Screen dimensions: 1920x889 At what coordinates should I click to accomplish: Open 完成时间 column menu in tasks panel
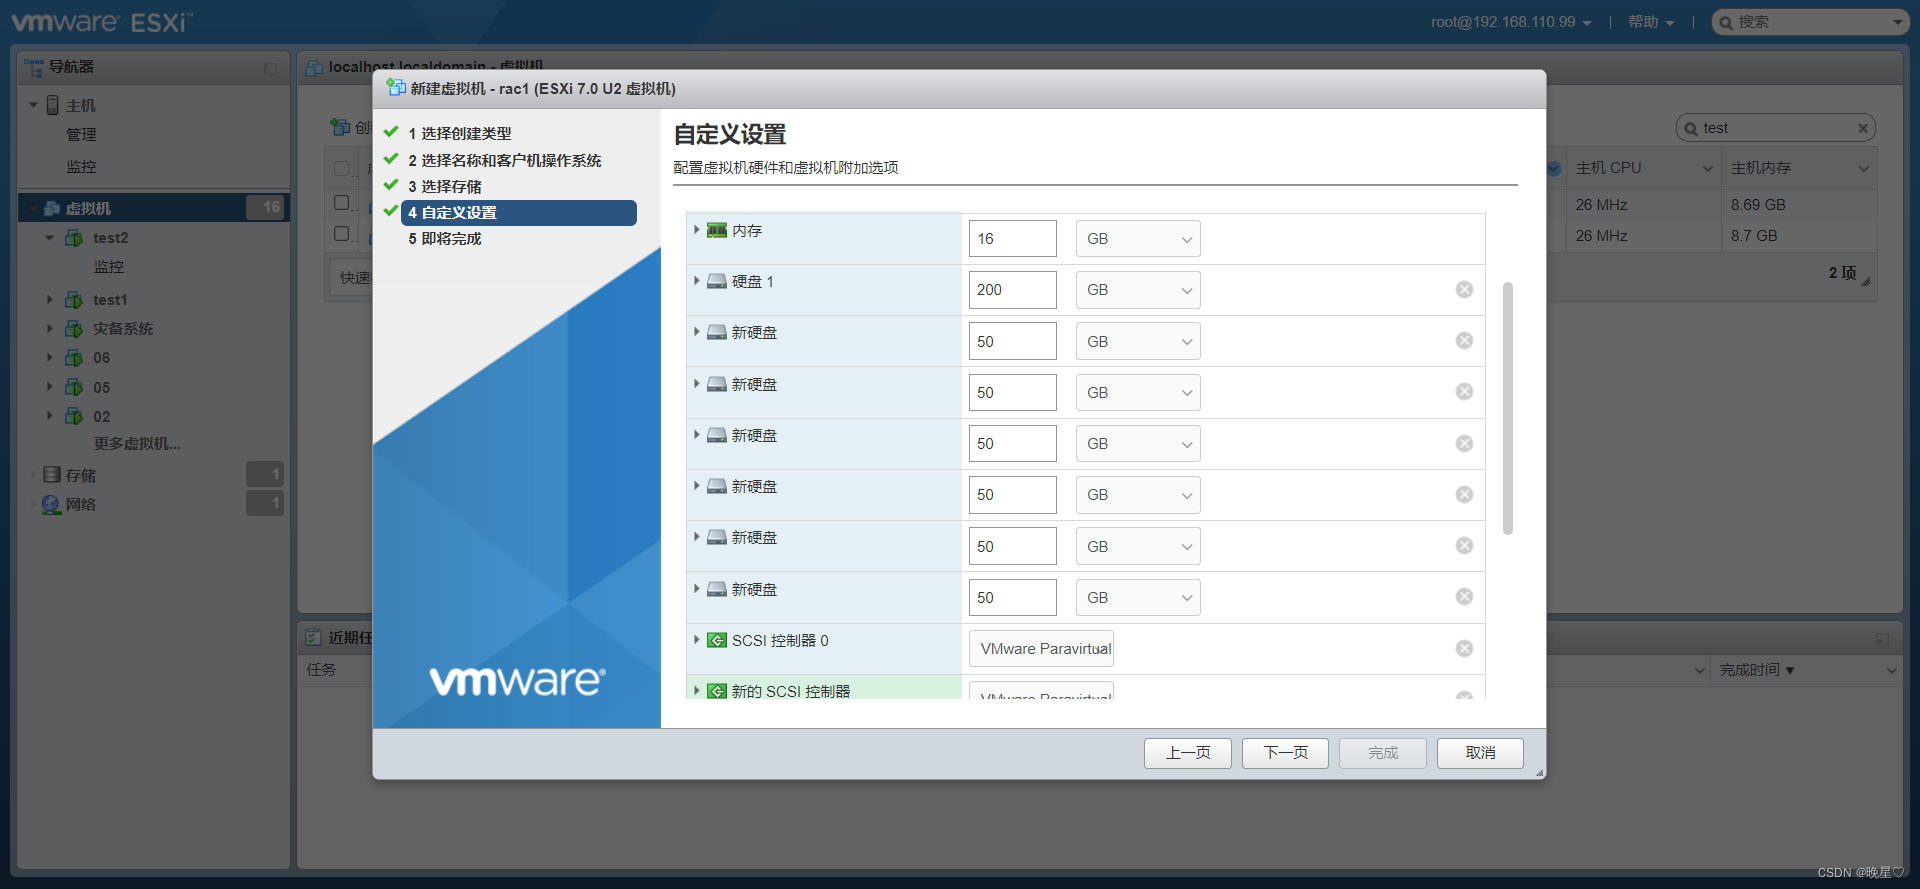pyautogui.click(x=1891, y=670)
